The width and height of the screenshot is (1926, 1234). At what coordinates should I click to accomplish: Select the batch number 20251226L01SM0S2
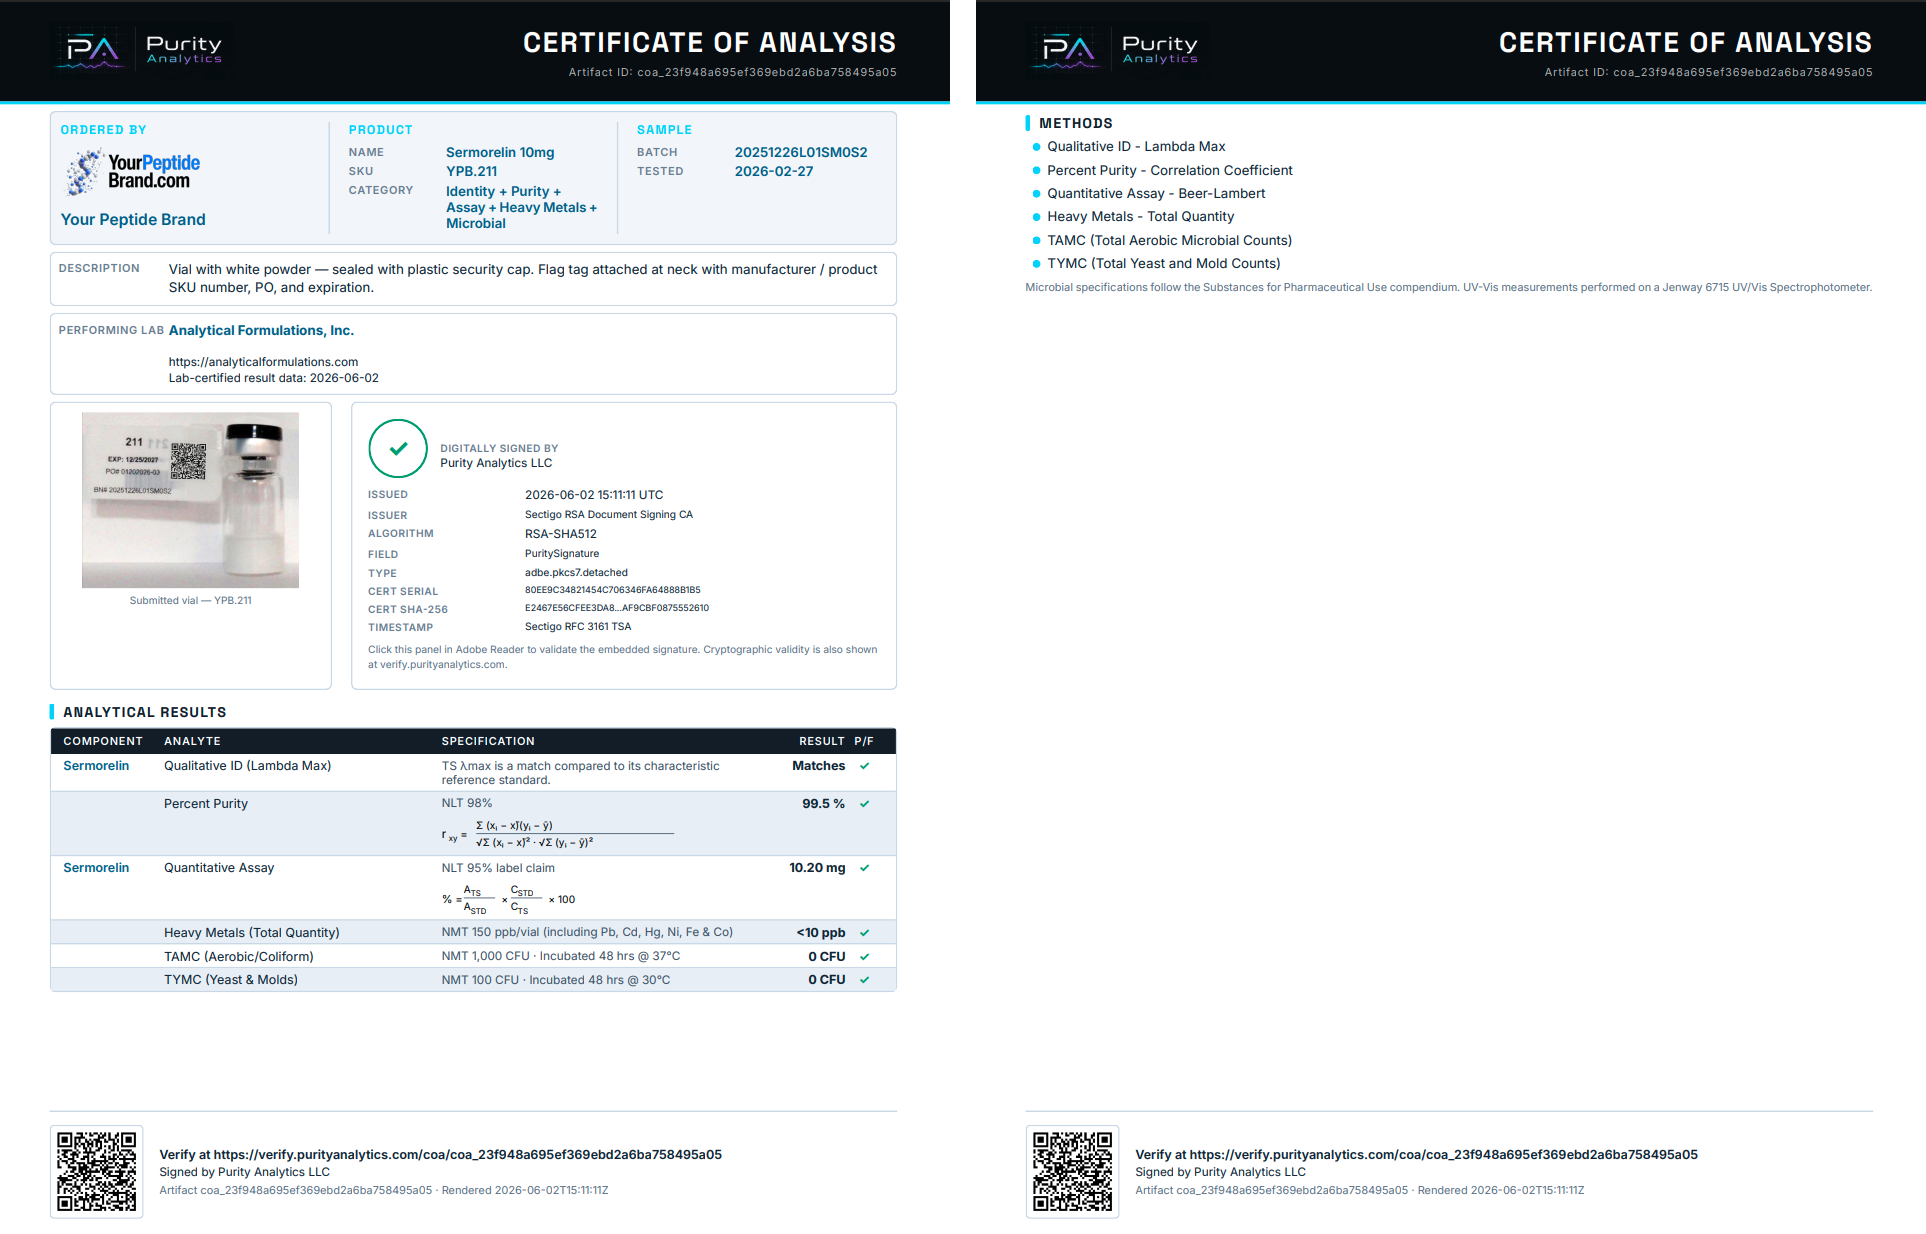801,152
